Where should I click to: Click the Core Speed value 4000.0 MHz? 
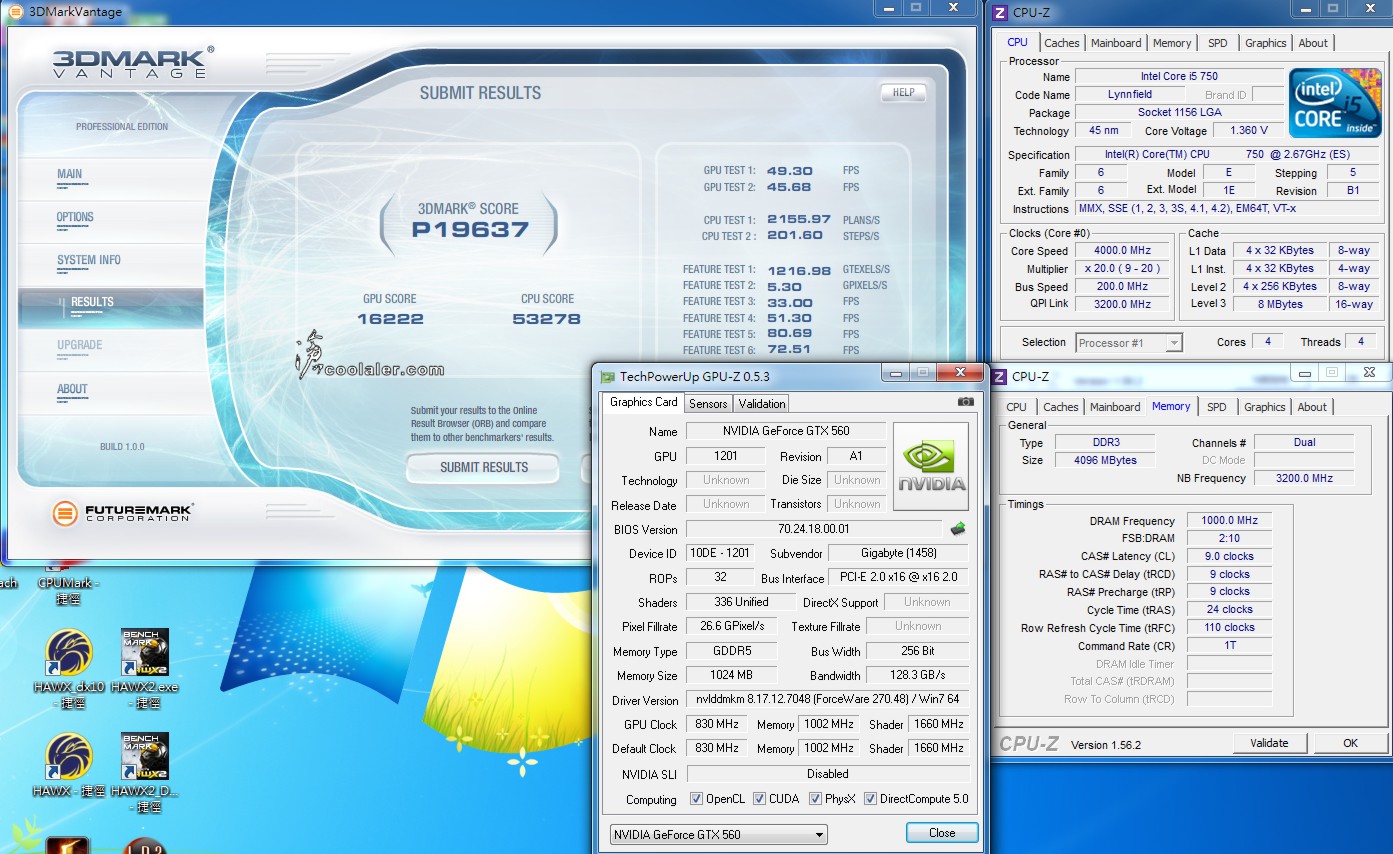[1122, 251]
